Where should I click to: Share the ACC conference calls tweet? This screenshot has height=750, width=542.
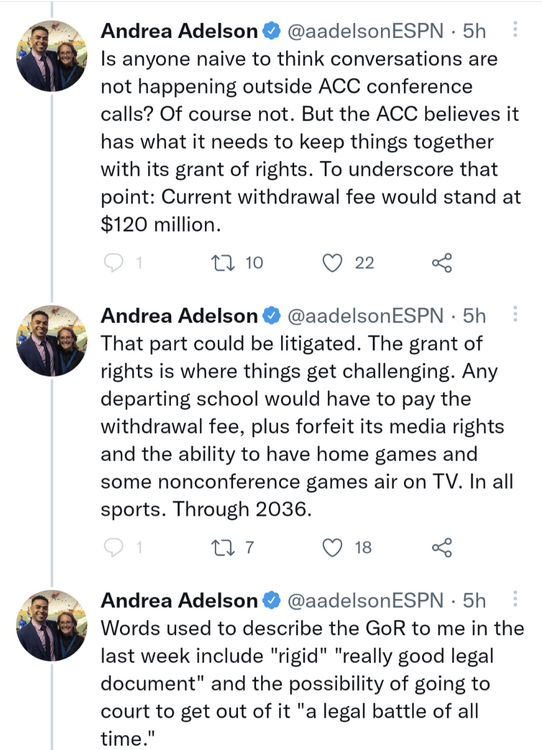click(442, 263)
